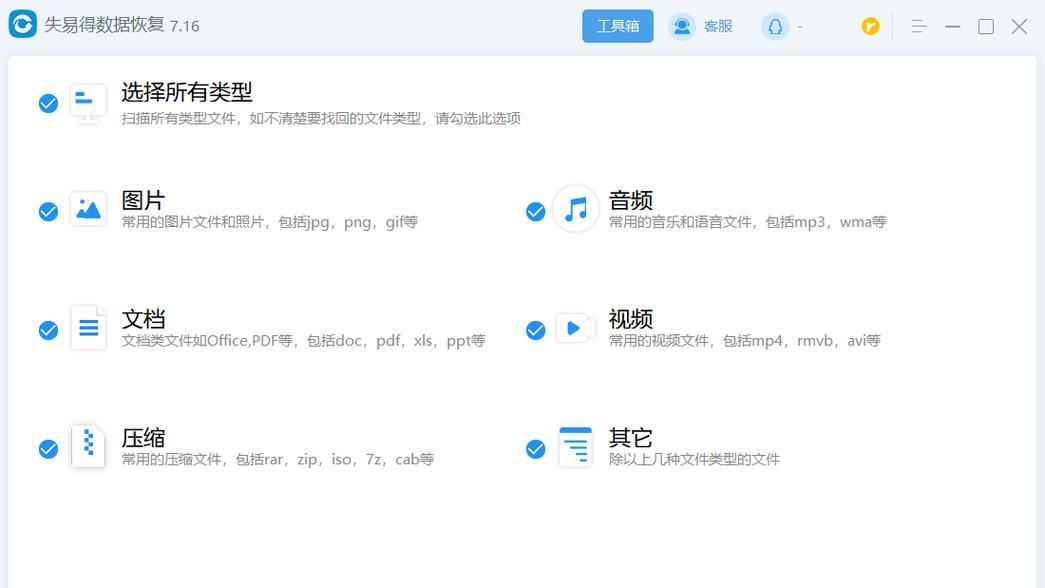
Task: Click the 除以上几种文件类型的文件 description
Action: (x=694, y=459)
